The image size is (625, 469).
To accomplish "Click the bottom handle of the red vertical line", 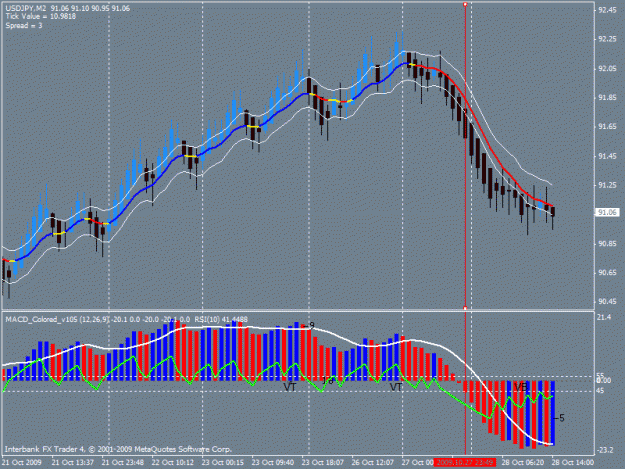I will pos(465,308).
